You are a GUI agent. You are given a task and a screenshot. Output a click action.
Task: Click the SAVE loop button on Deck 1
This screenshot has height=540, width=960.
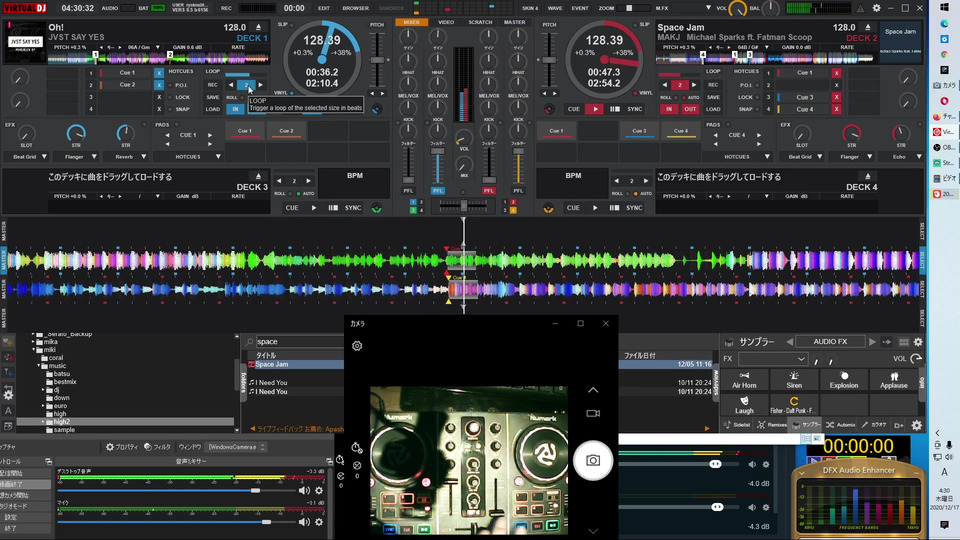point(212,97)
